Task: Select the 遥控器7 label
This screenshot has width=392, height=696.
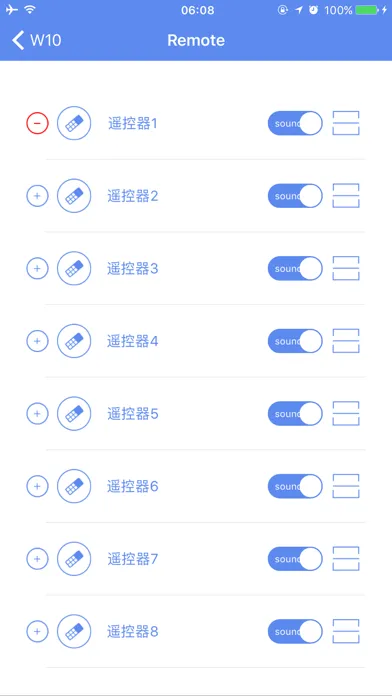Action: tap(133, 559)
